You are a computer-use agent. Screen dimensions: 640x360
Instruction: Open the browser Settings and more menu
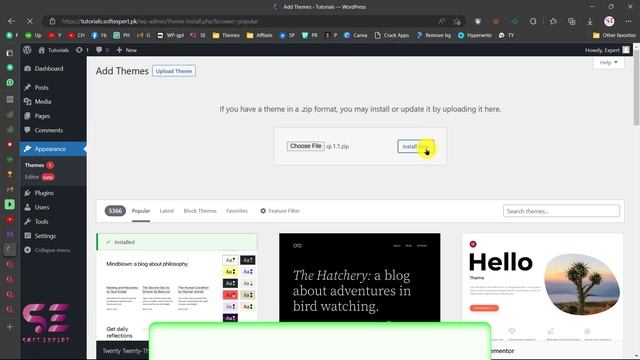click(x=628, y=21)
